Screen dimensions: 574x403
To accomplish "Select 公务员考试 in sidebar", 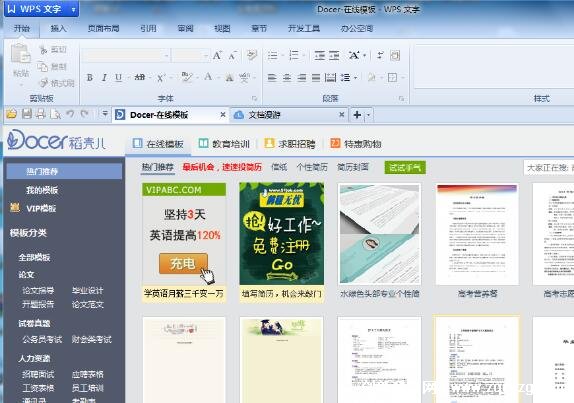I will 42,339.
